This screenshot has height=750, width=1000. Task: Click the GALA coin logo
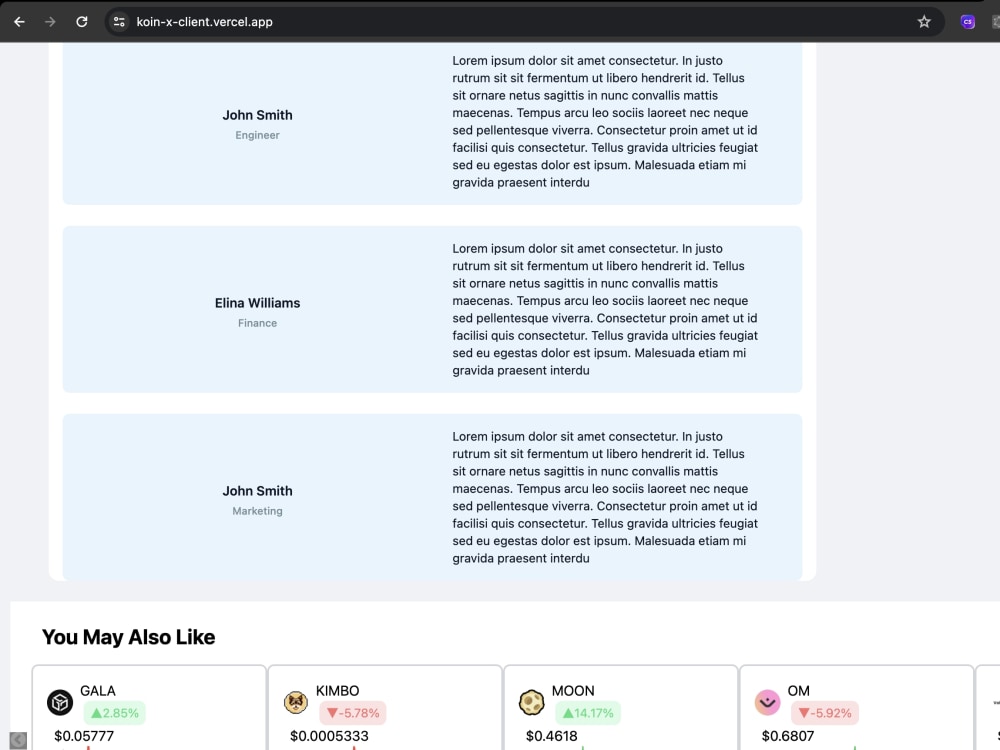click(60, 702)
